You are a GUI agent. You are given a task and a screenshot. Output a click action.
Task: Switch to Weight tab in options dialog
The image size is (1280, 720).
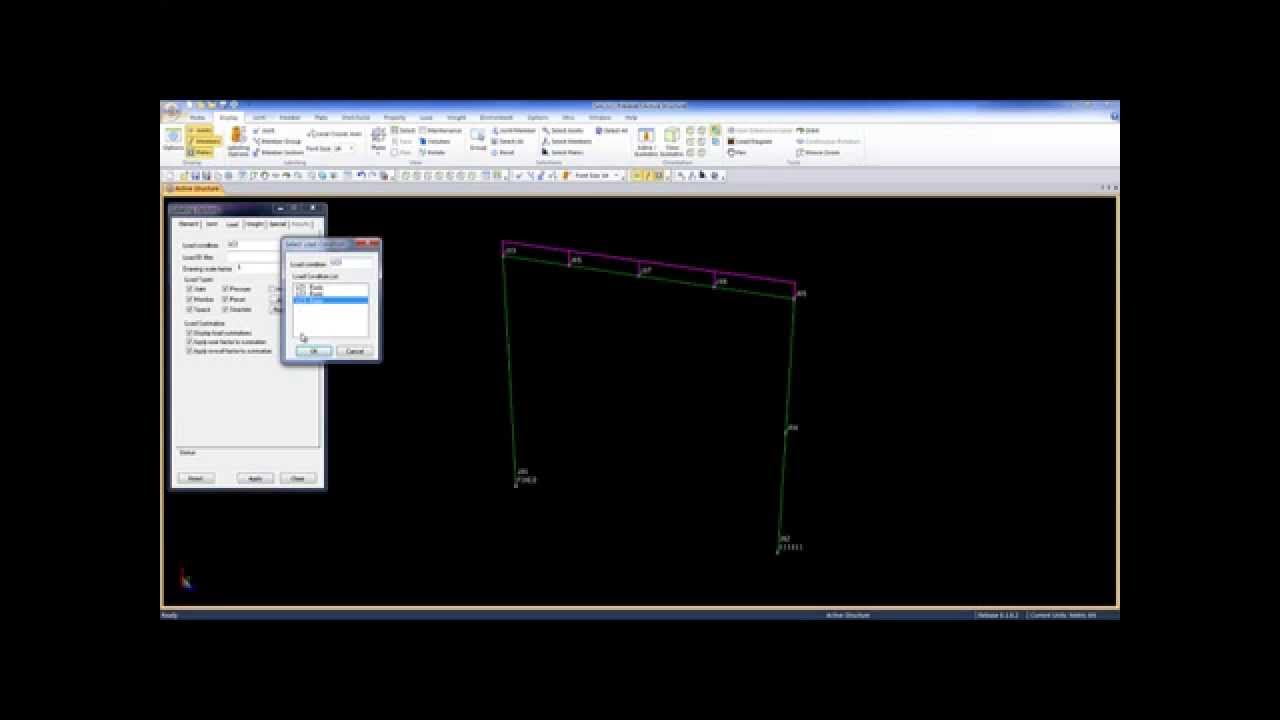point(255,224)
